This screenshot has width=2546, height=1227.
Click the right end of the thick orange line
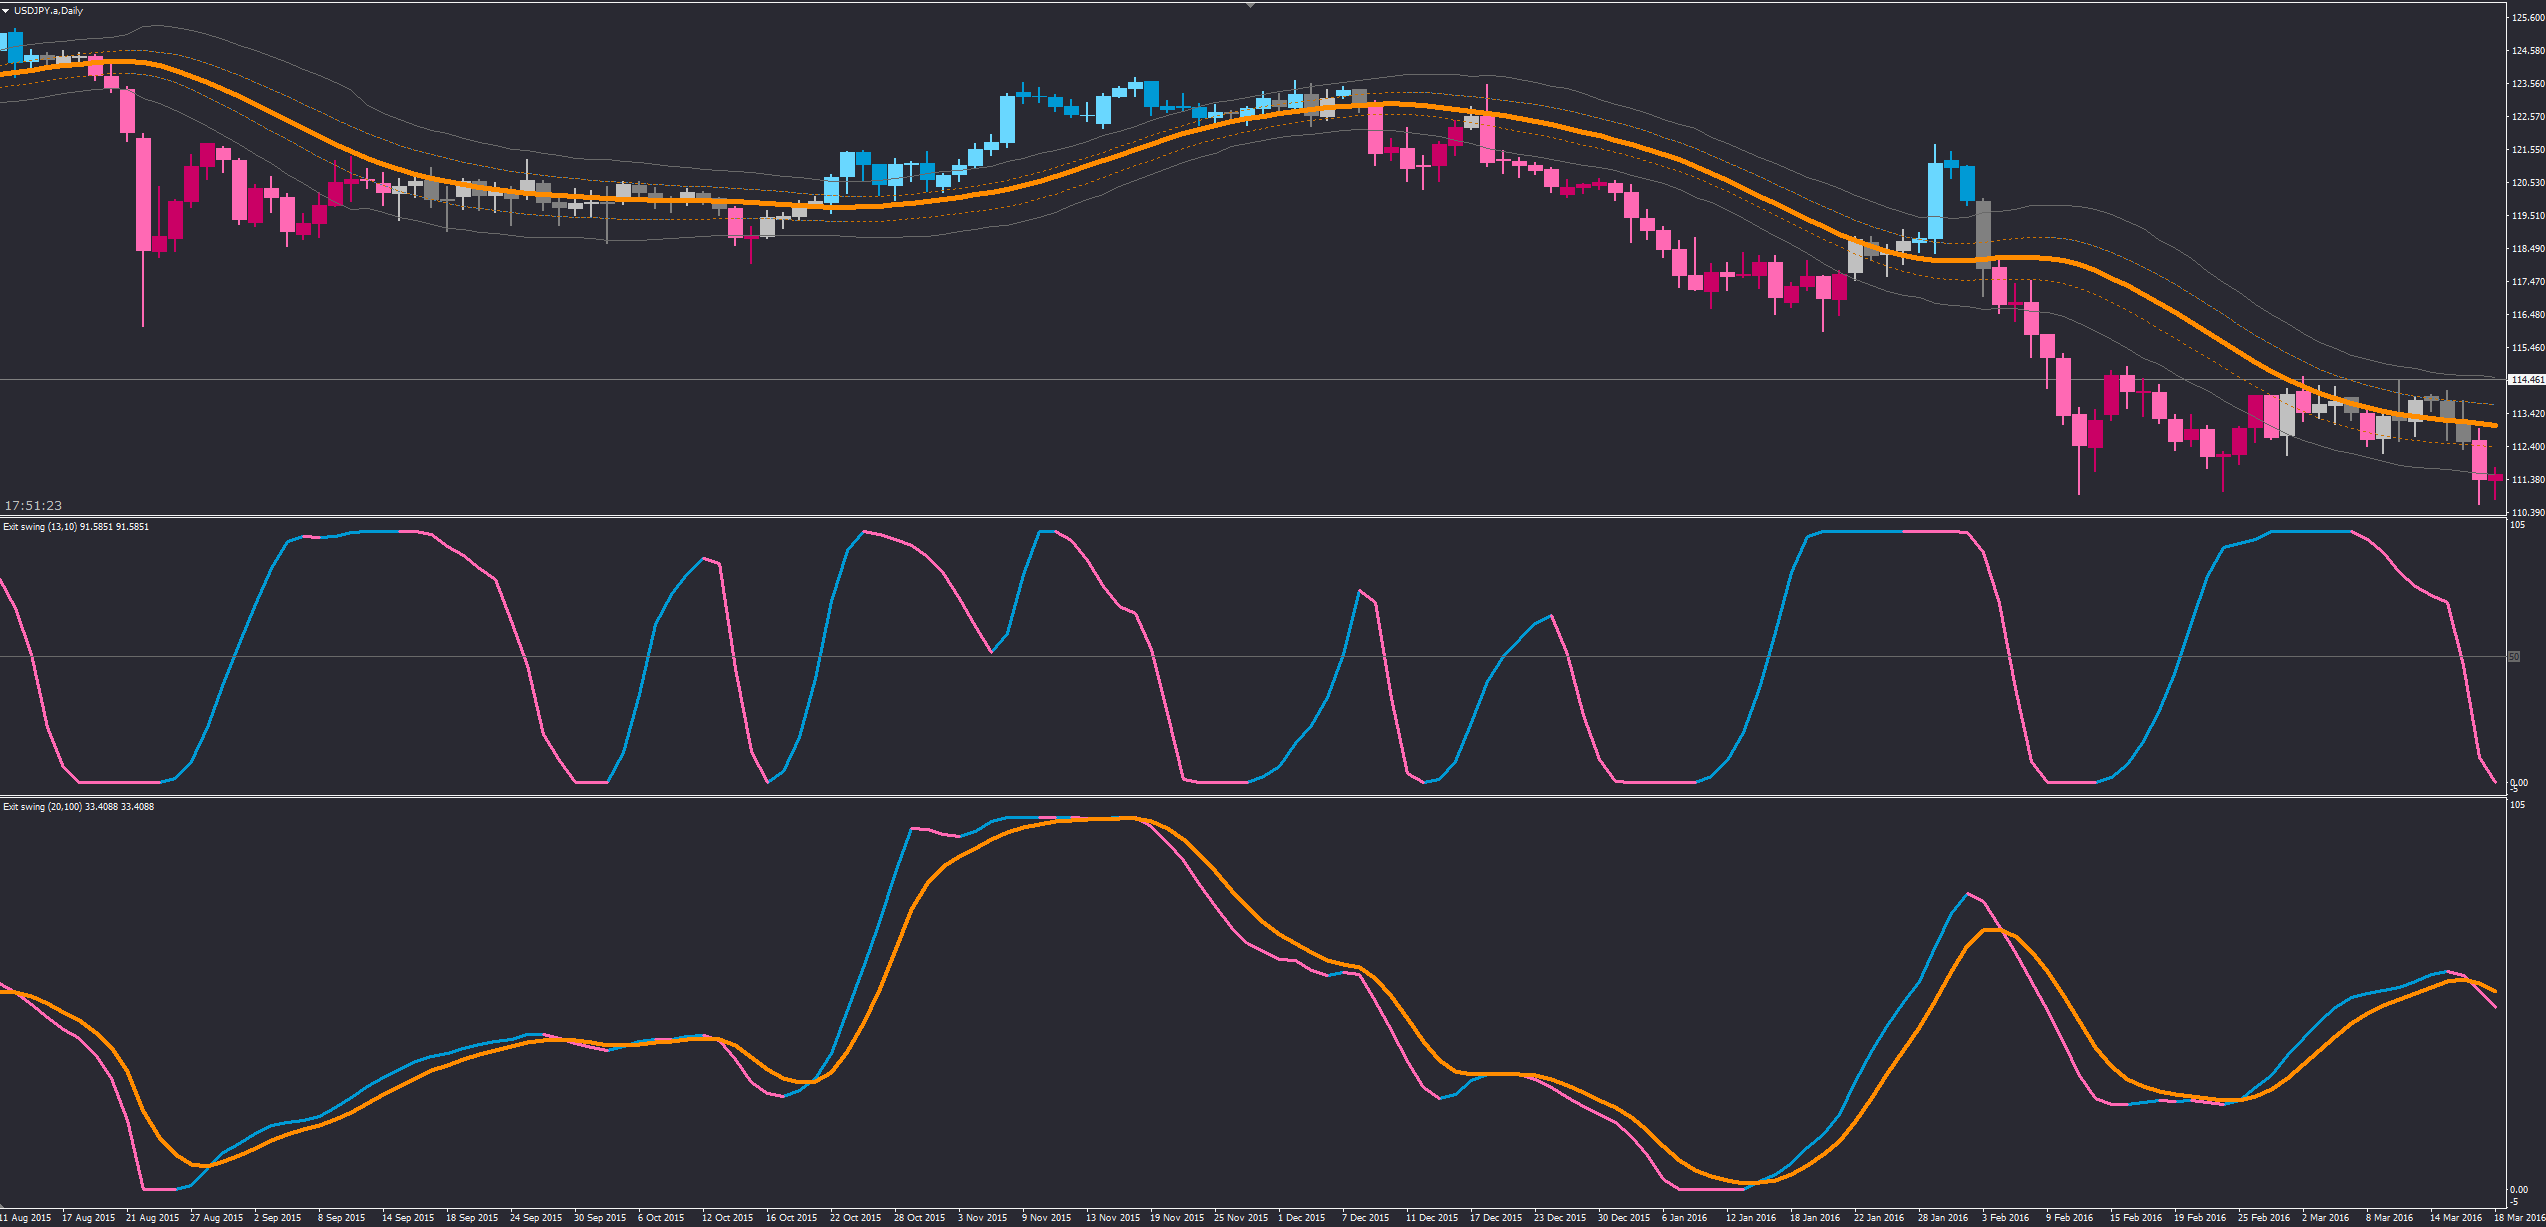[2494, 425]
